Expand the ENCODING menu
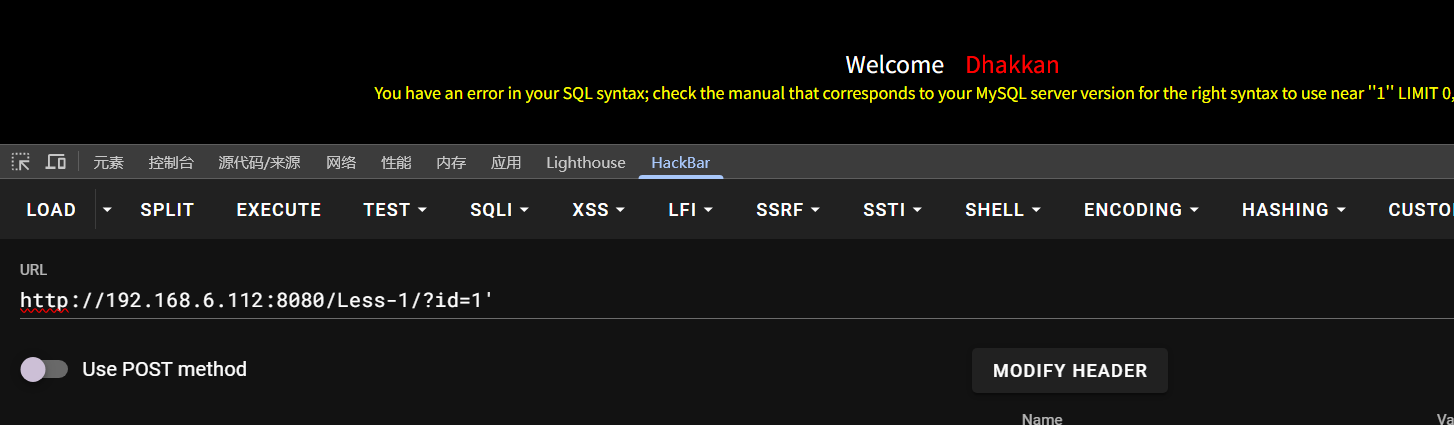The image size is (1454, 425). coord(1141,210)
